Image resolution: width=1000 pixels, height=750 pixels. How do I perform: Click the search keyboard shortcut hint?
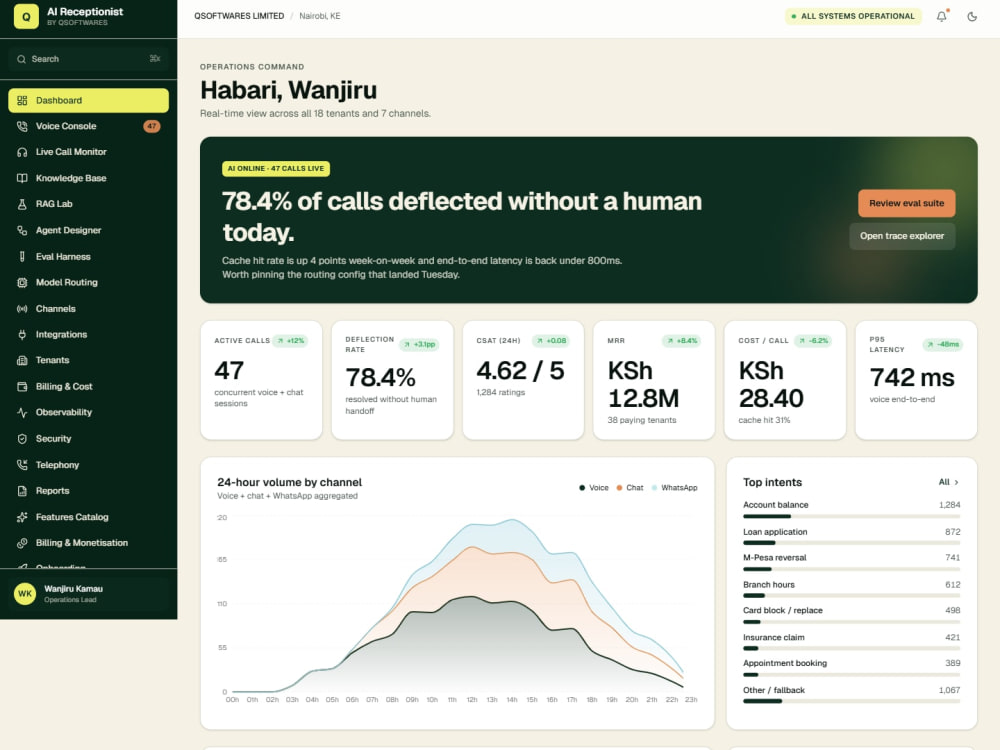pyautogui.click(x=155, y=59)
